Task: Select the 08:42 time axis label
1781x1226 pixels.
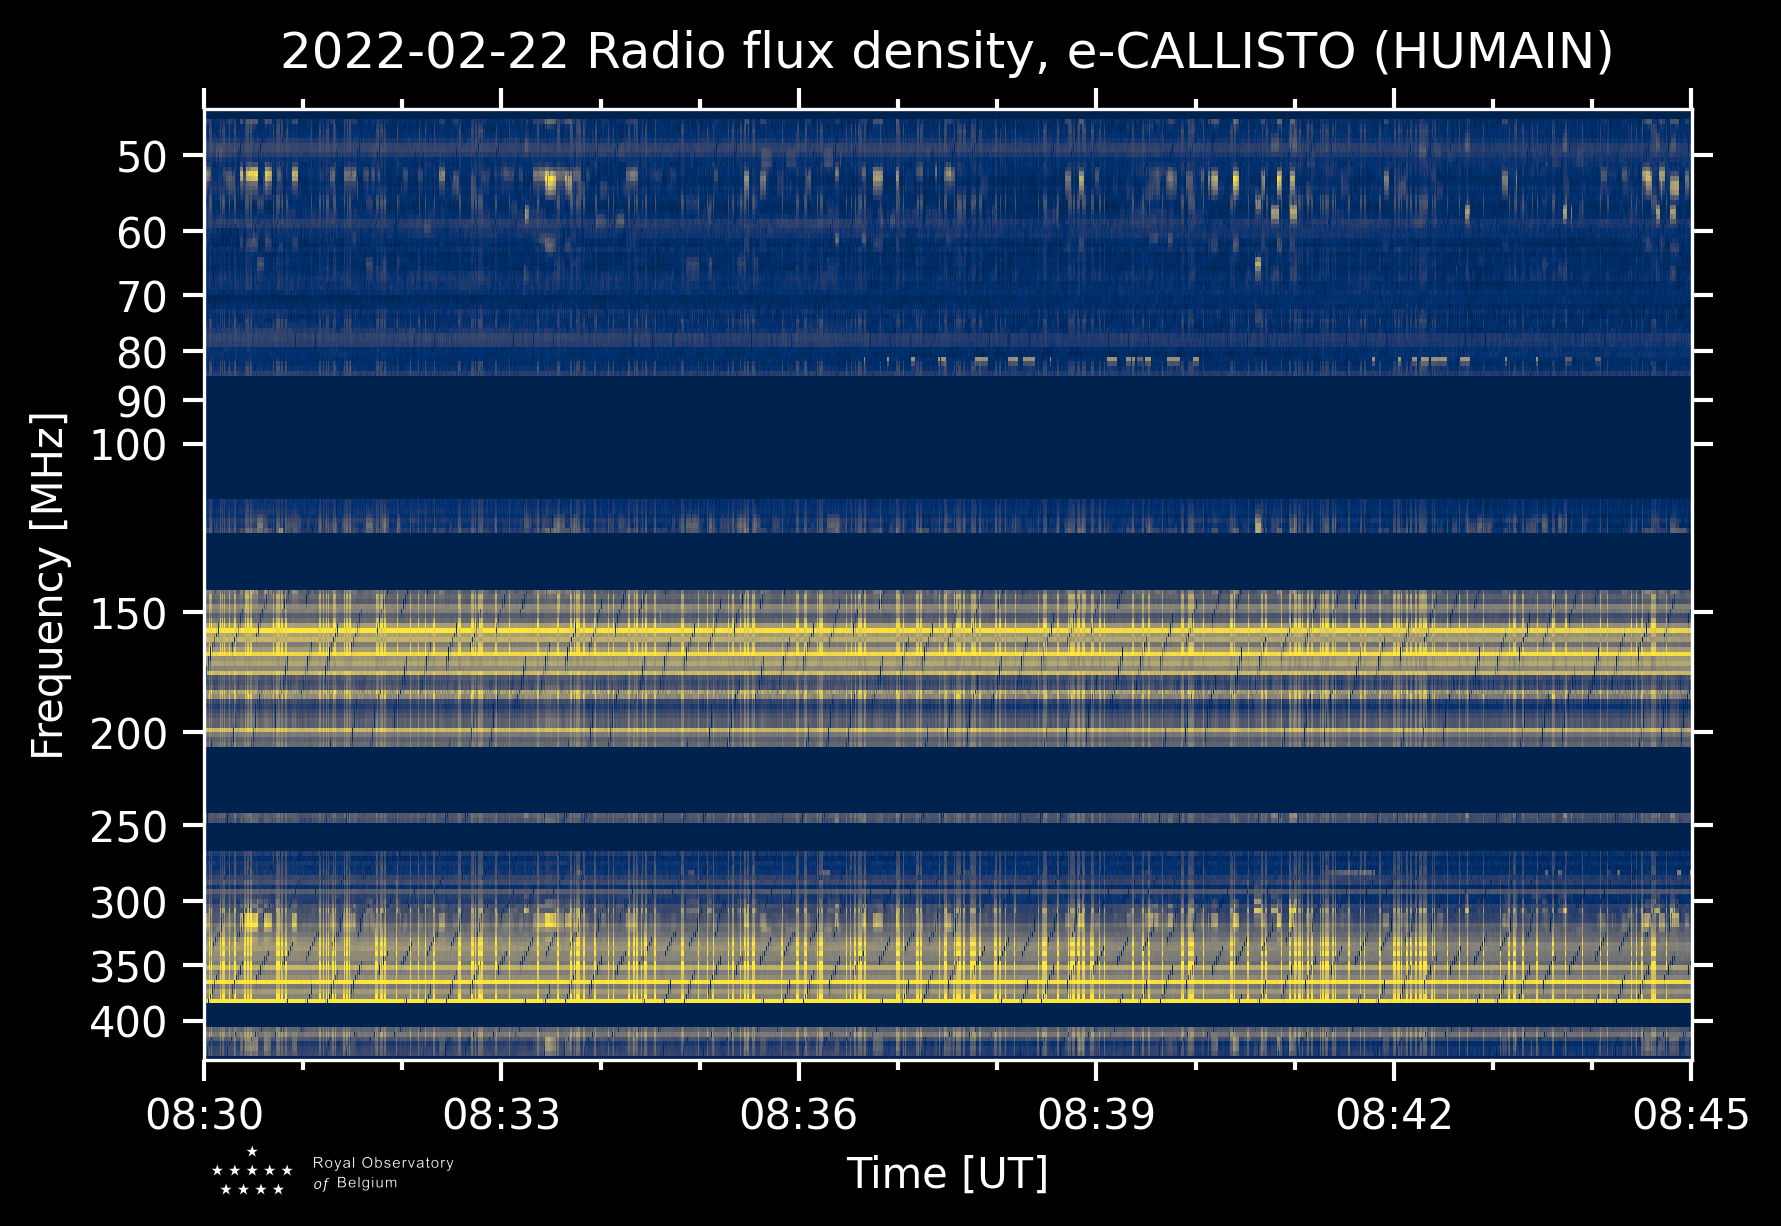Action: coord(1393,1114)
